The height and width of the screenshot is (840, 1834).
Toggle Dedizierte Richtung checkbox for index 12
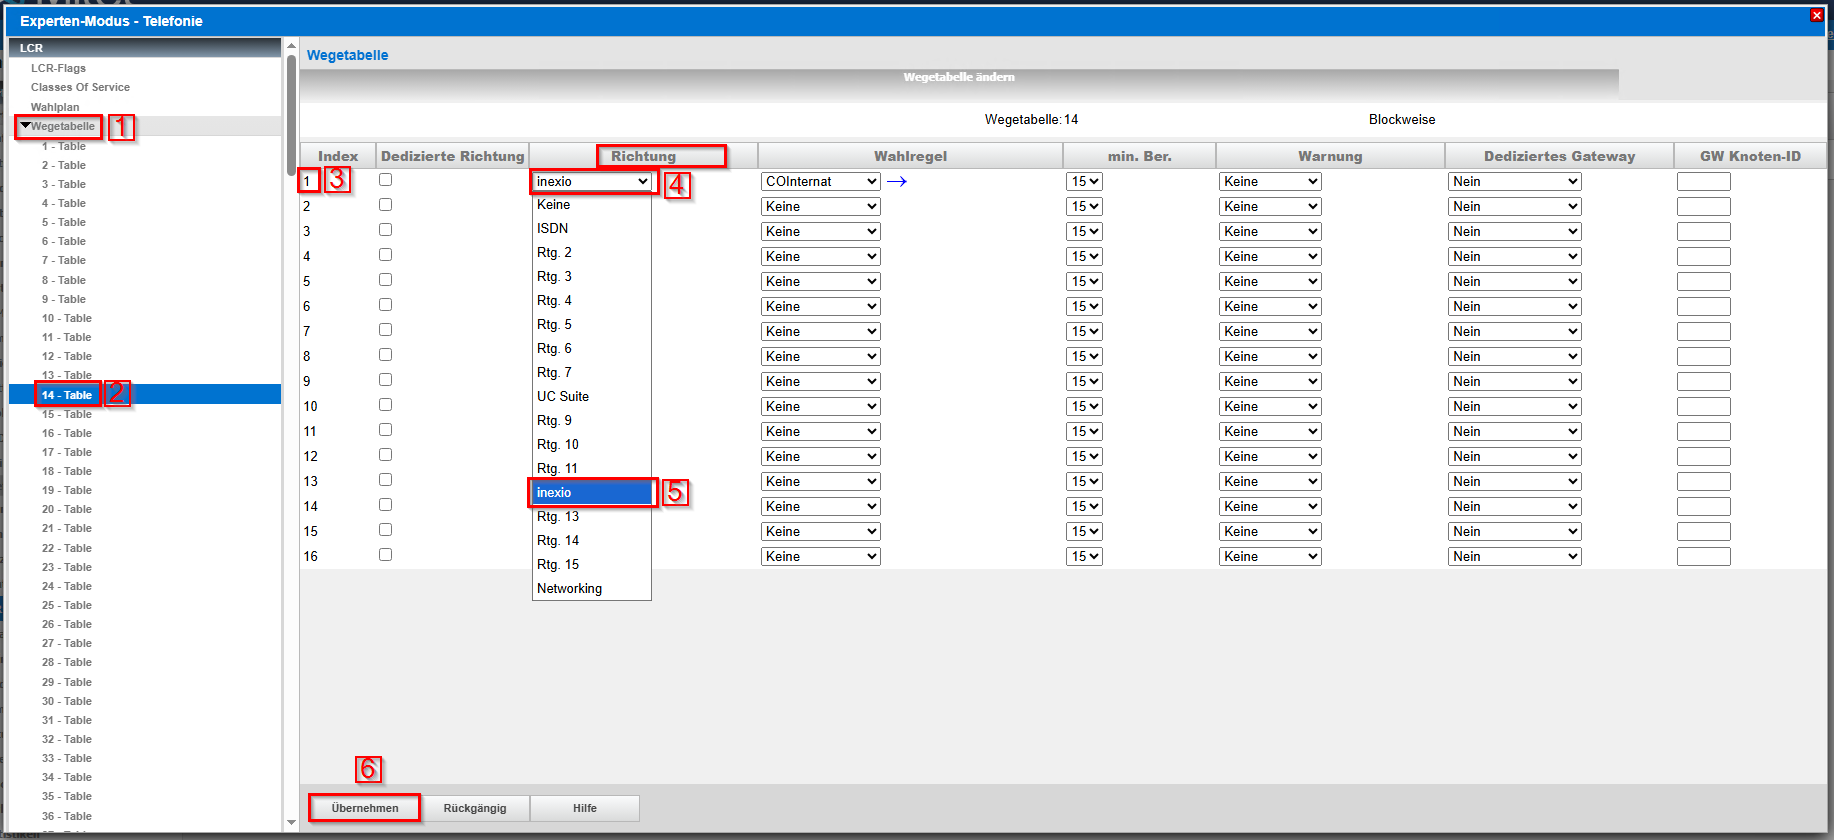385,455
